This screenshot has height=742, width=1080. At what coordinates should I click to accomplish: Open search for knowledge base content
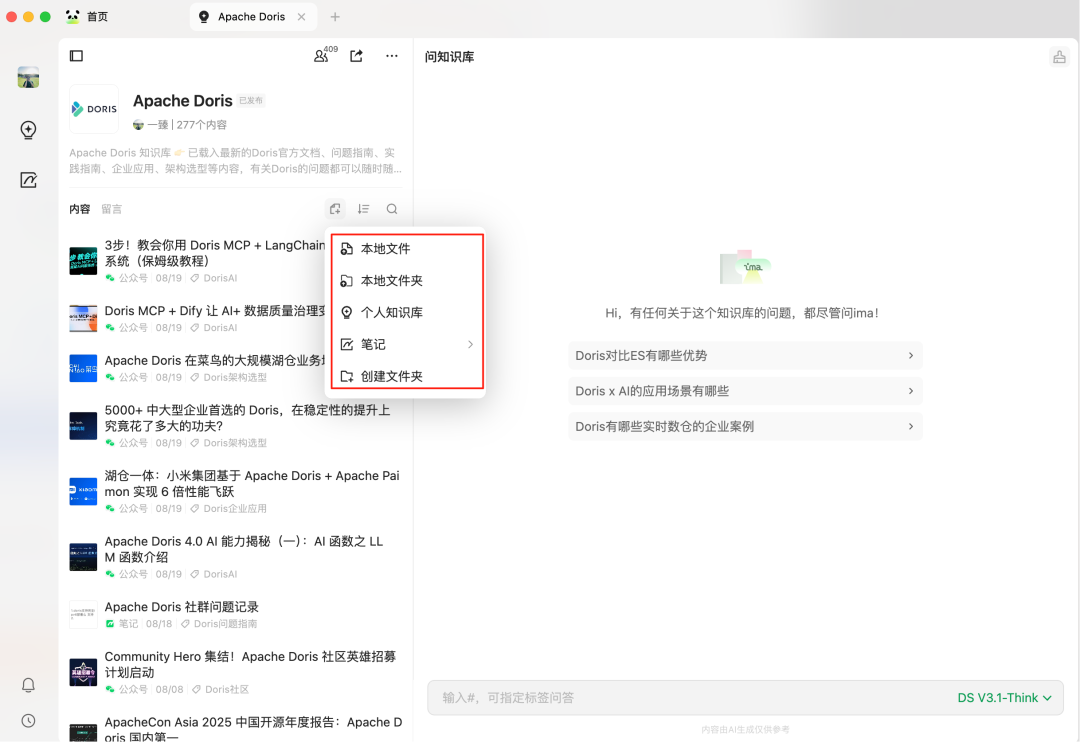391,208
